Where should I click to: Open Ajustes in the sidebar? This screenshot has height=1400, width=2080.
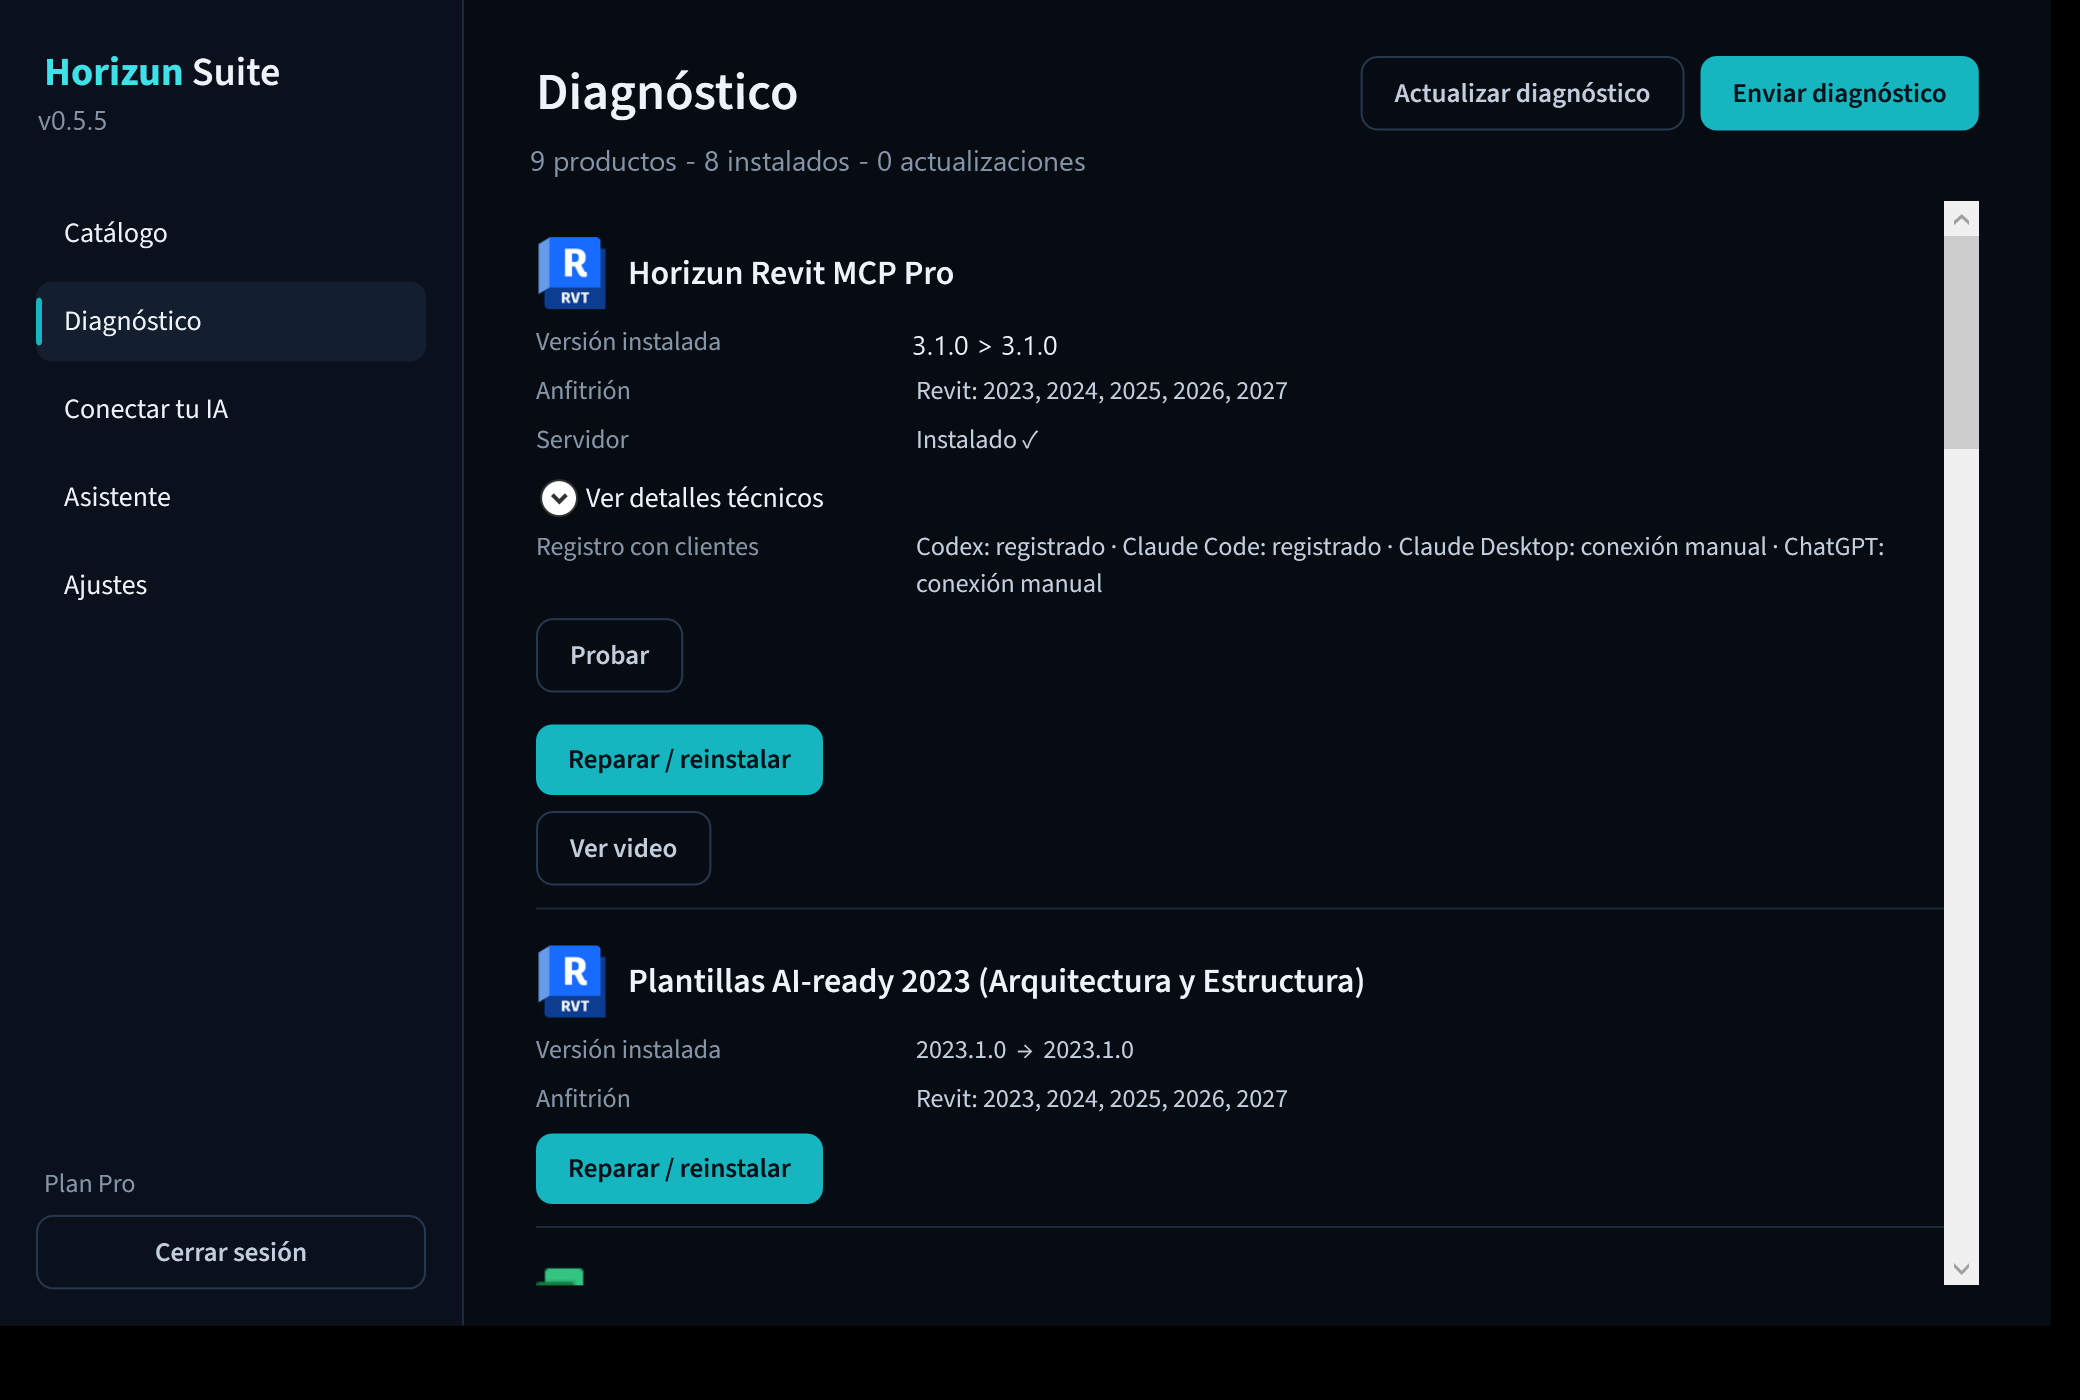point(231,585)
